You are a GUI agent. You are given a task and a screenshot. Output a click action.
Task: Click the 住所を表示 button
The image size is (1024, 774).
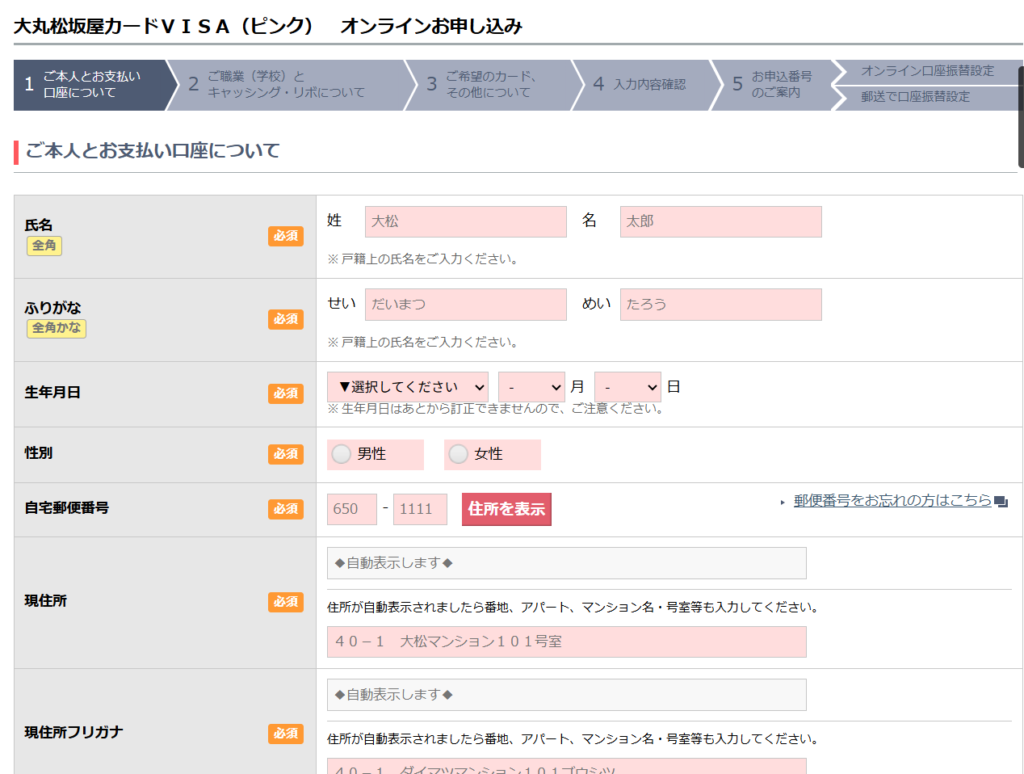(x=506, y=509)
